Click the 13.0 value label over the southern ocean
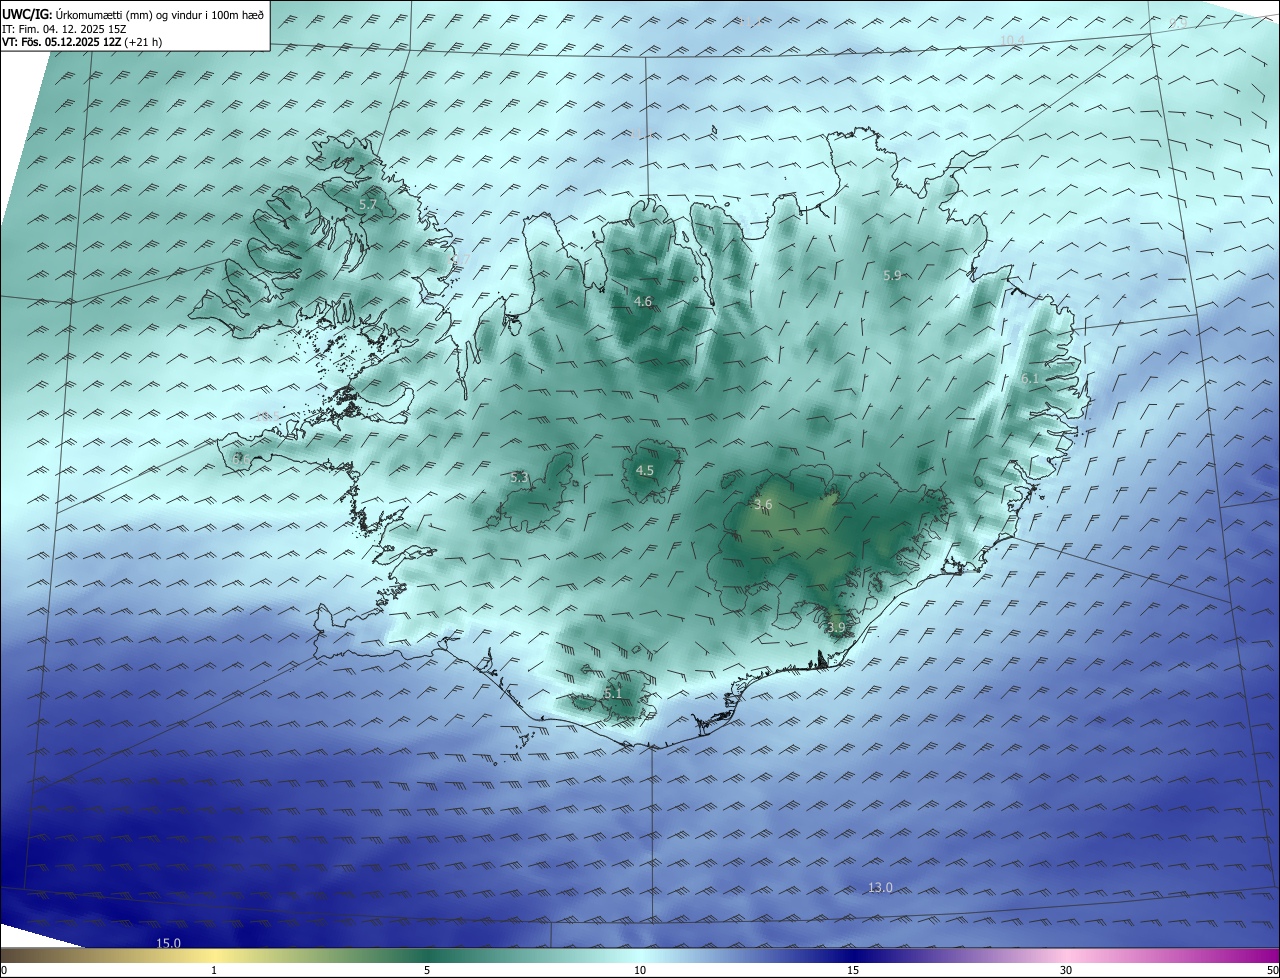 [880, 887]
